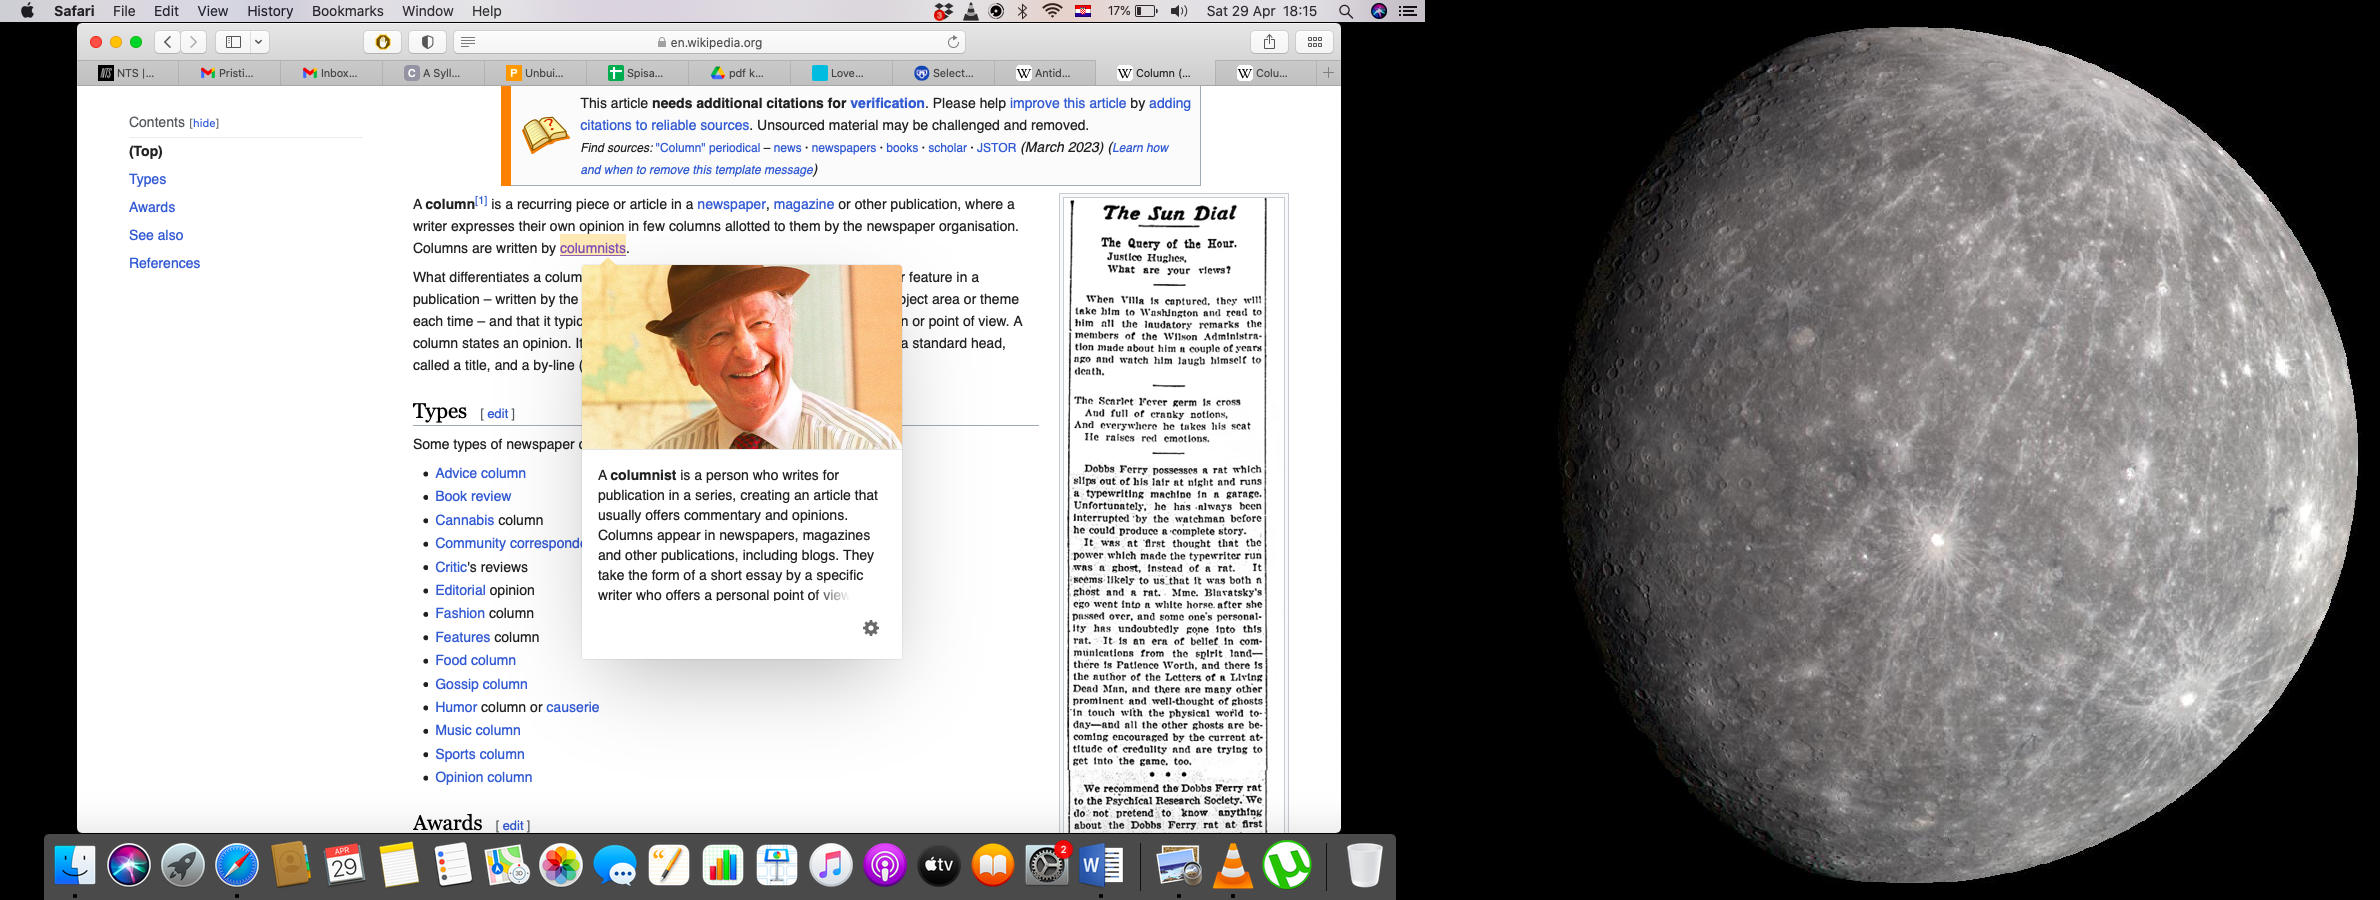Open the Trash in the Dock
Screen dimensions: 2380x900
coord(1364,865)
